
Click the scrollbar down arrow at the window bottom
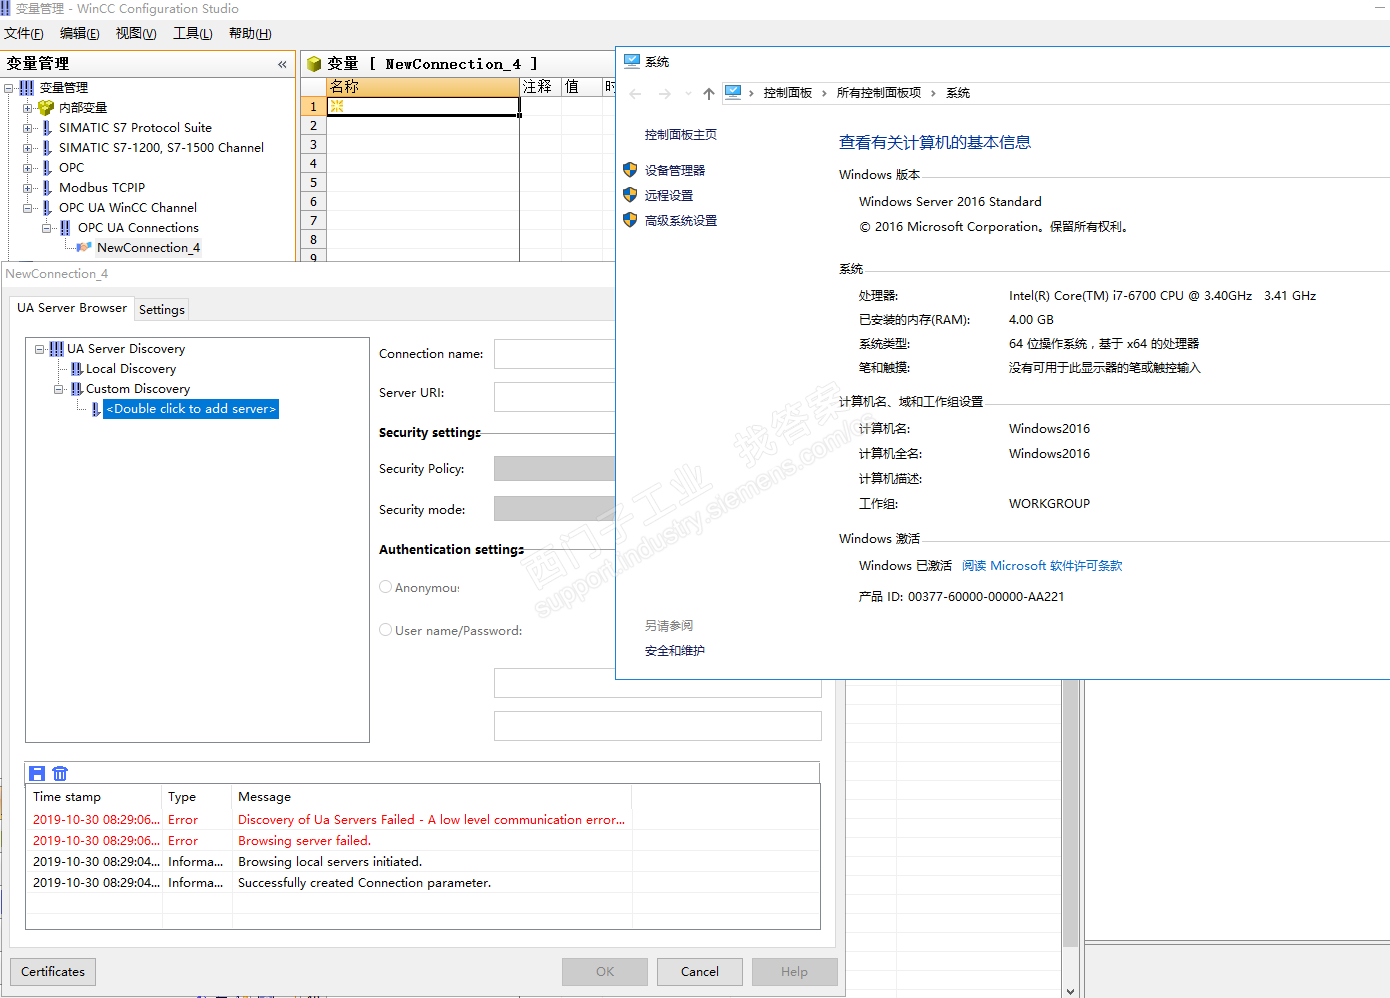(1070, 991)
